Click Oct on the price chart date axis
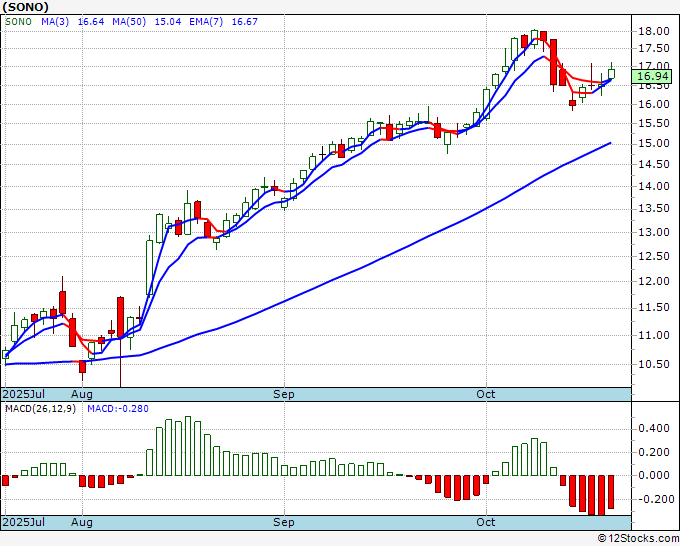Image resolution: width=680 pixels, height=546 pixels. pos(486,394)
